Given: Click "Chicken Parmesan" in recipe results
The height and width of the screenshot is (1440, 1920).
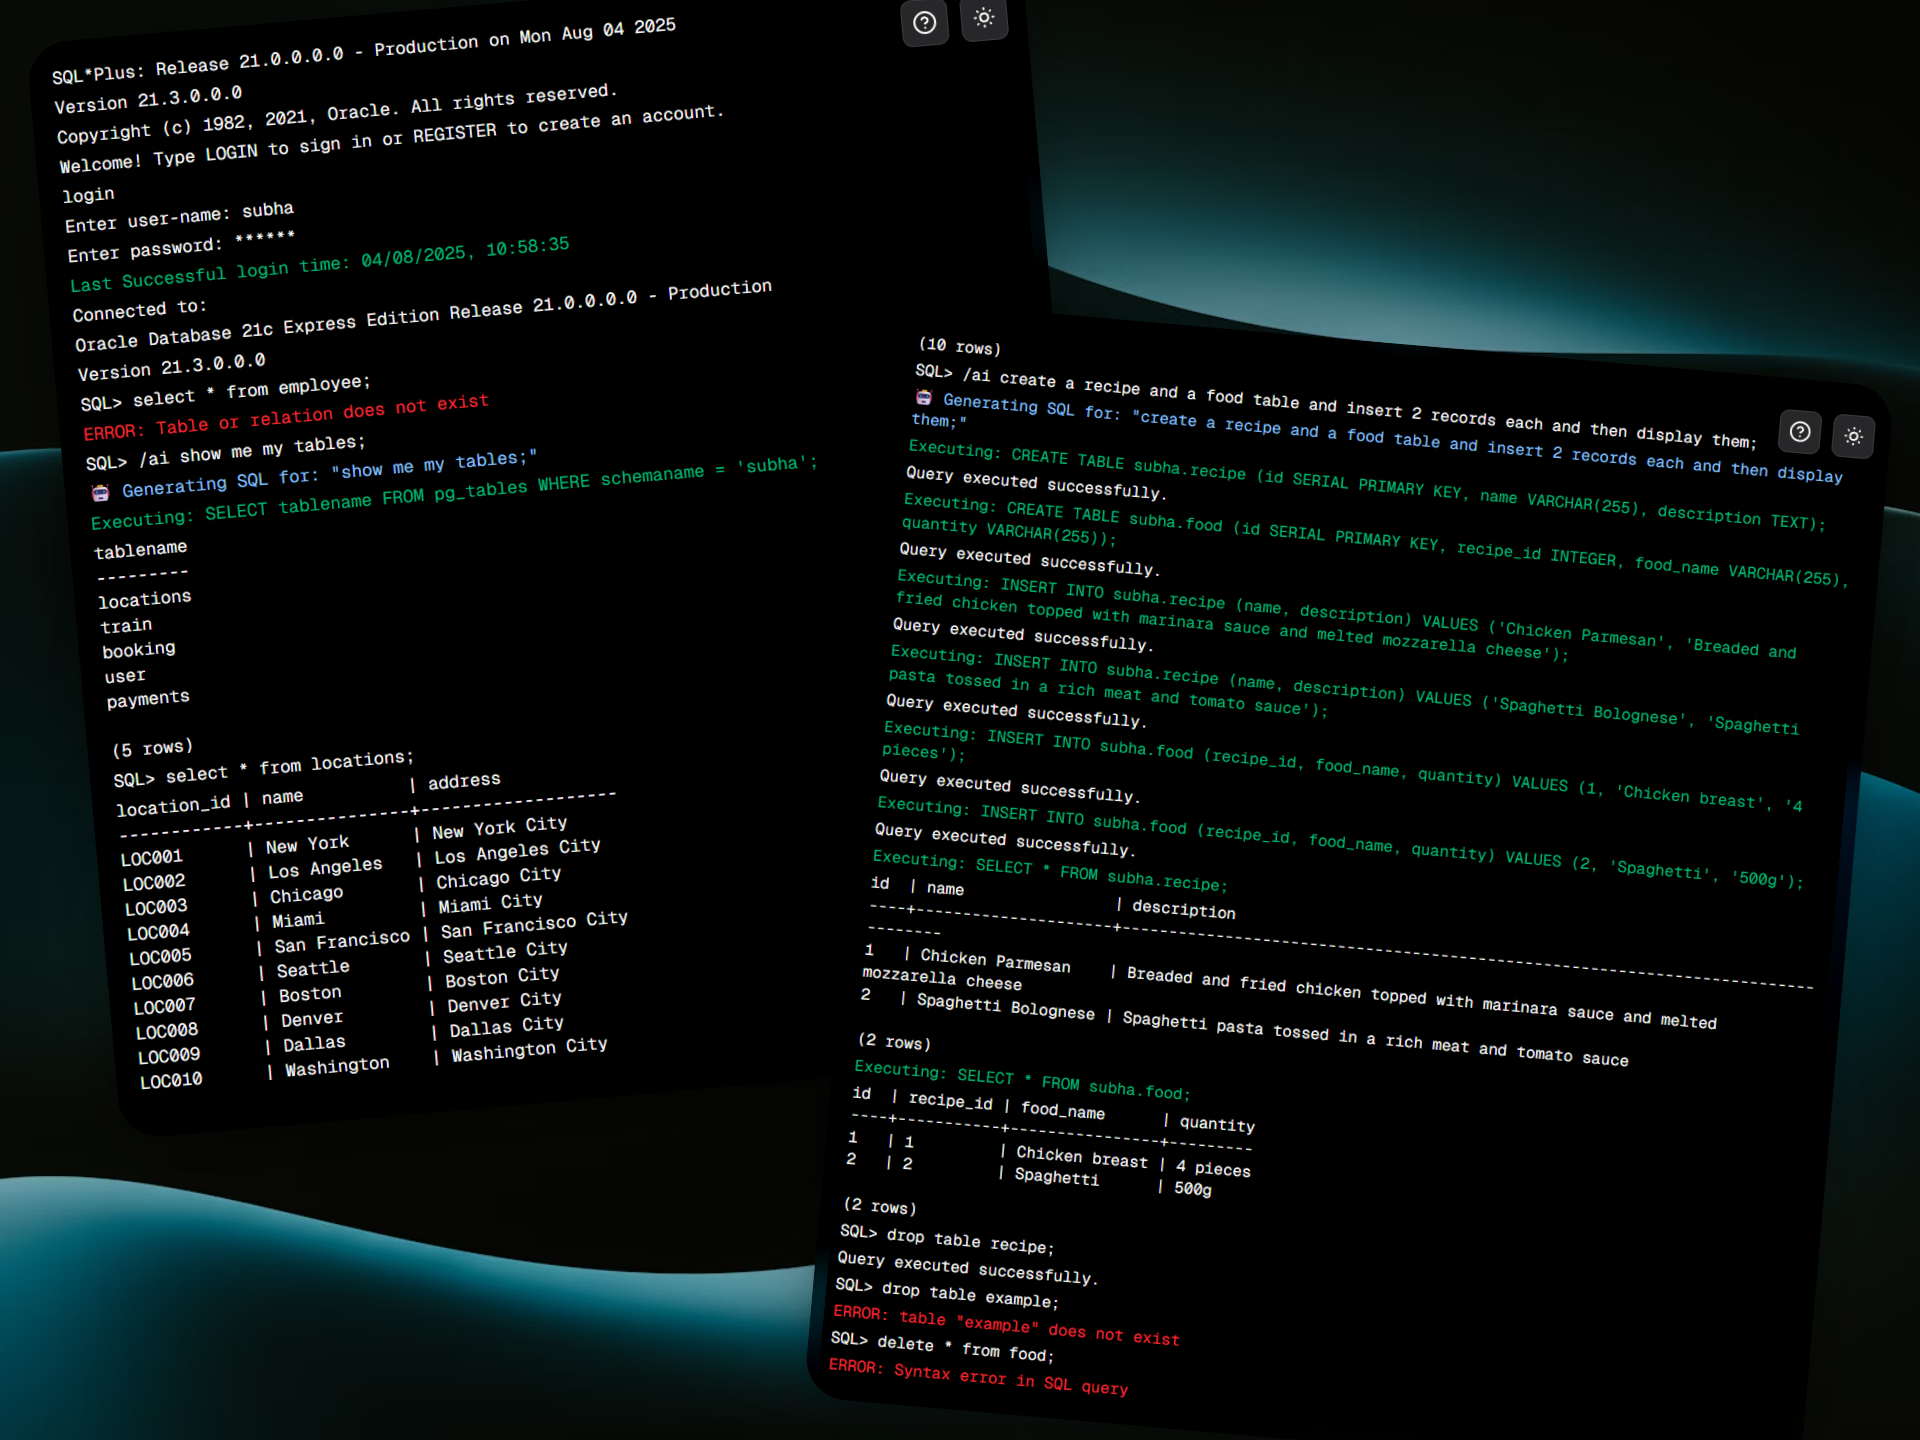Looking at the screenshot, I should 995,961.
